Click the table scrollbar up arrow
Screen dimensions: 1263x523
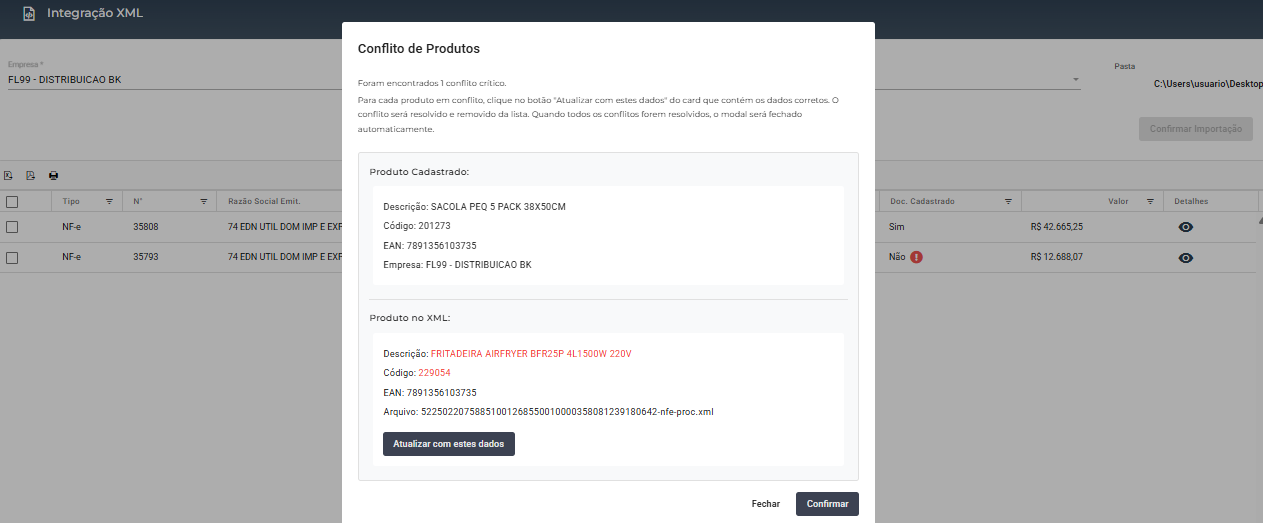(x=1259, y=221)
